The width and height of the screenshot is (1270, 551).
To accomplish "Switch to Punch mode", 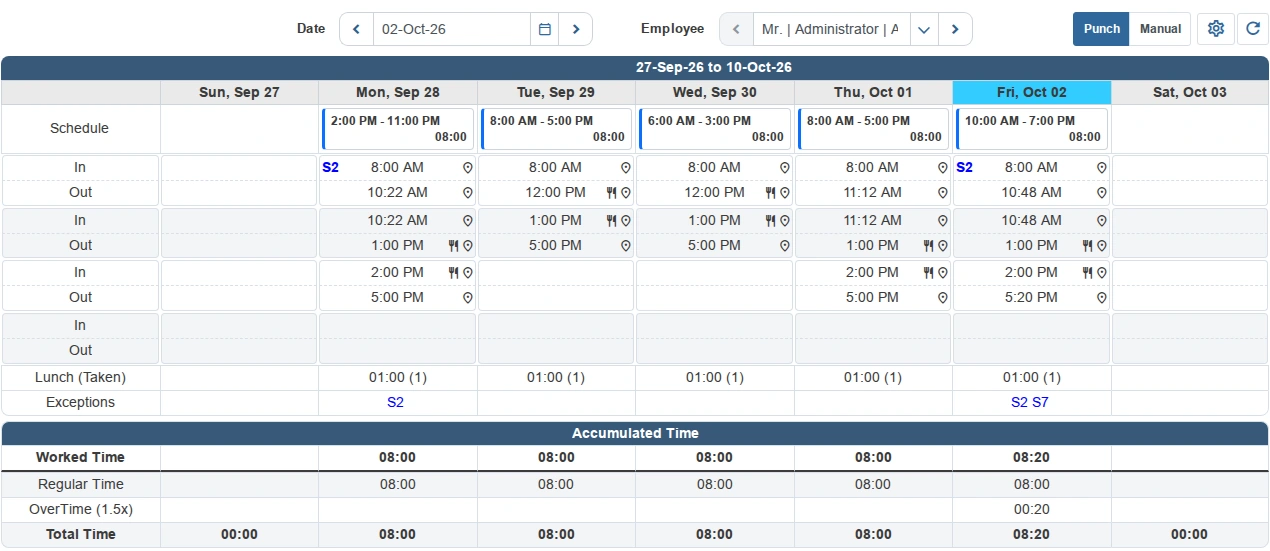I will [1101, 29].
